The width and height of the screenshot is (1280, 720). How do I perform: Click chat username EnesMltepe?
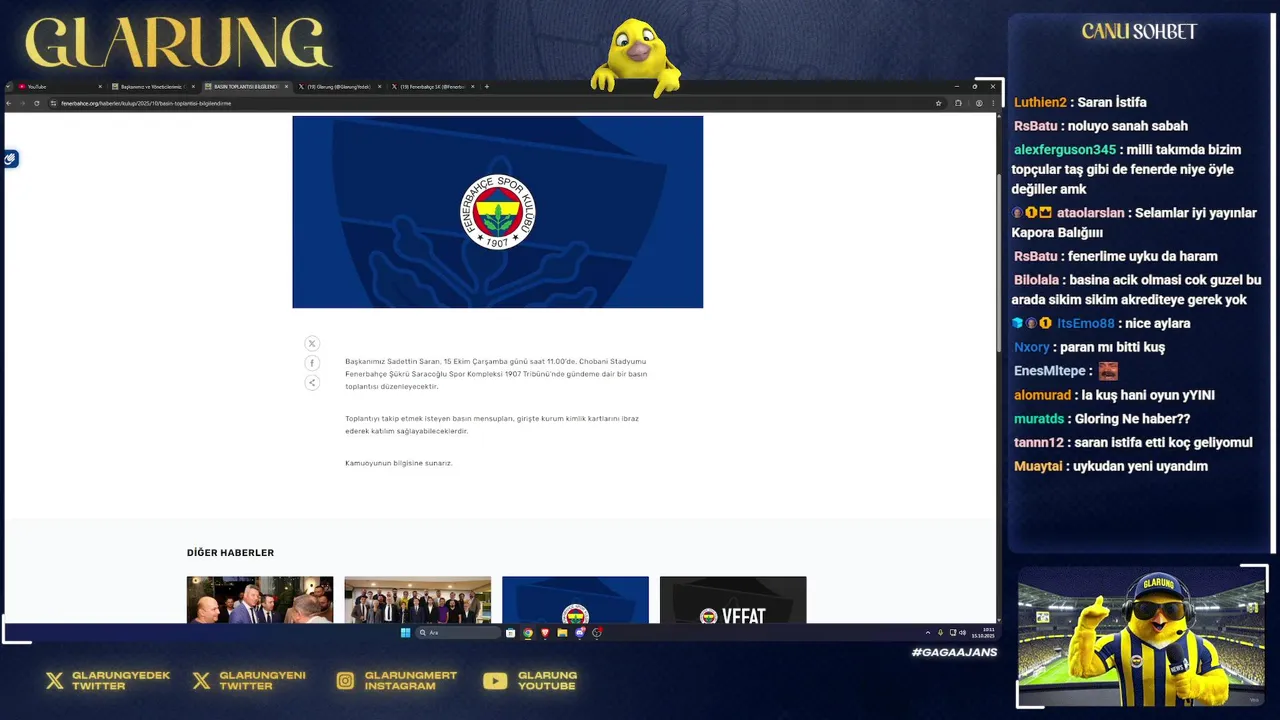(1050, 371)
